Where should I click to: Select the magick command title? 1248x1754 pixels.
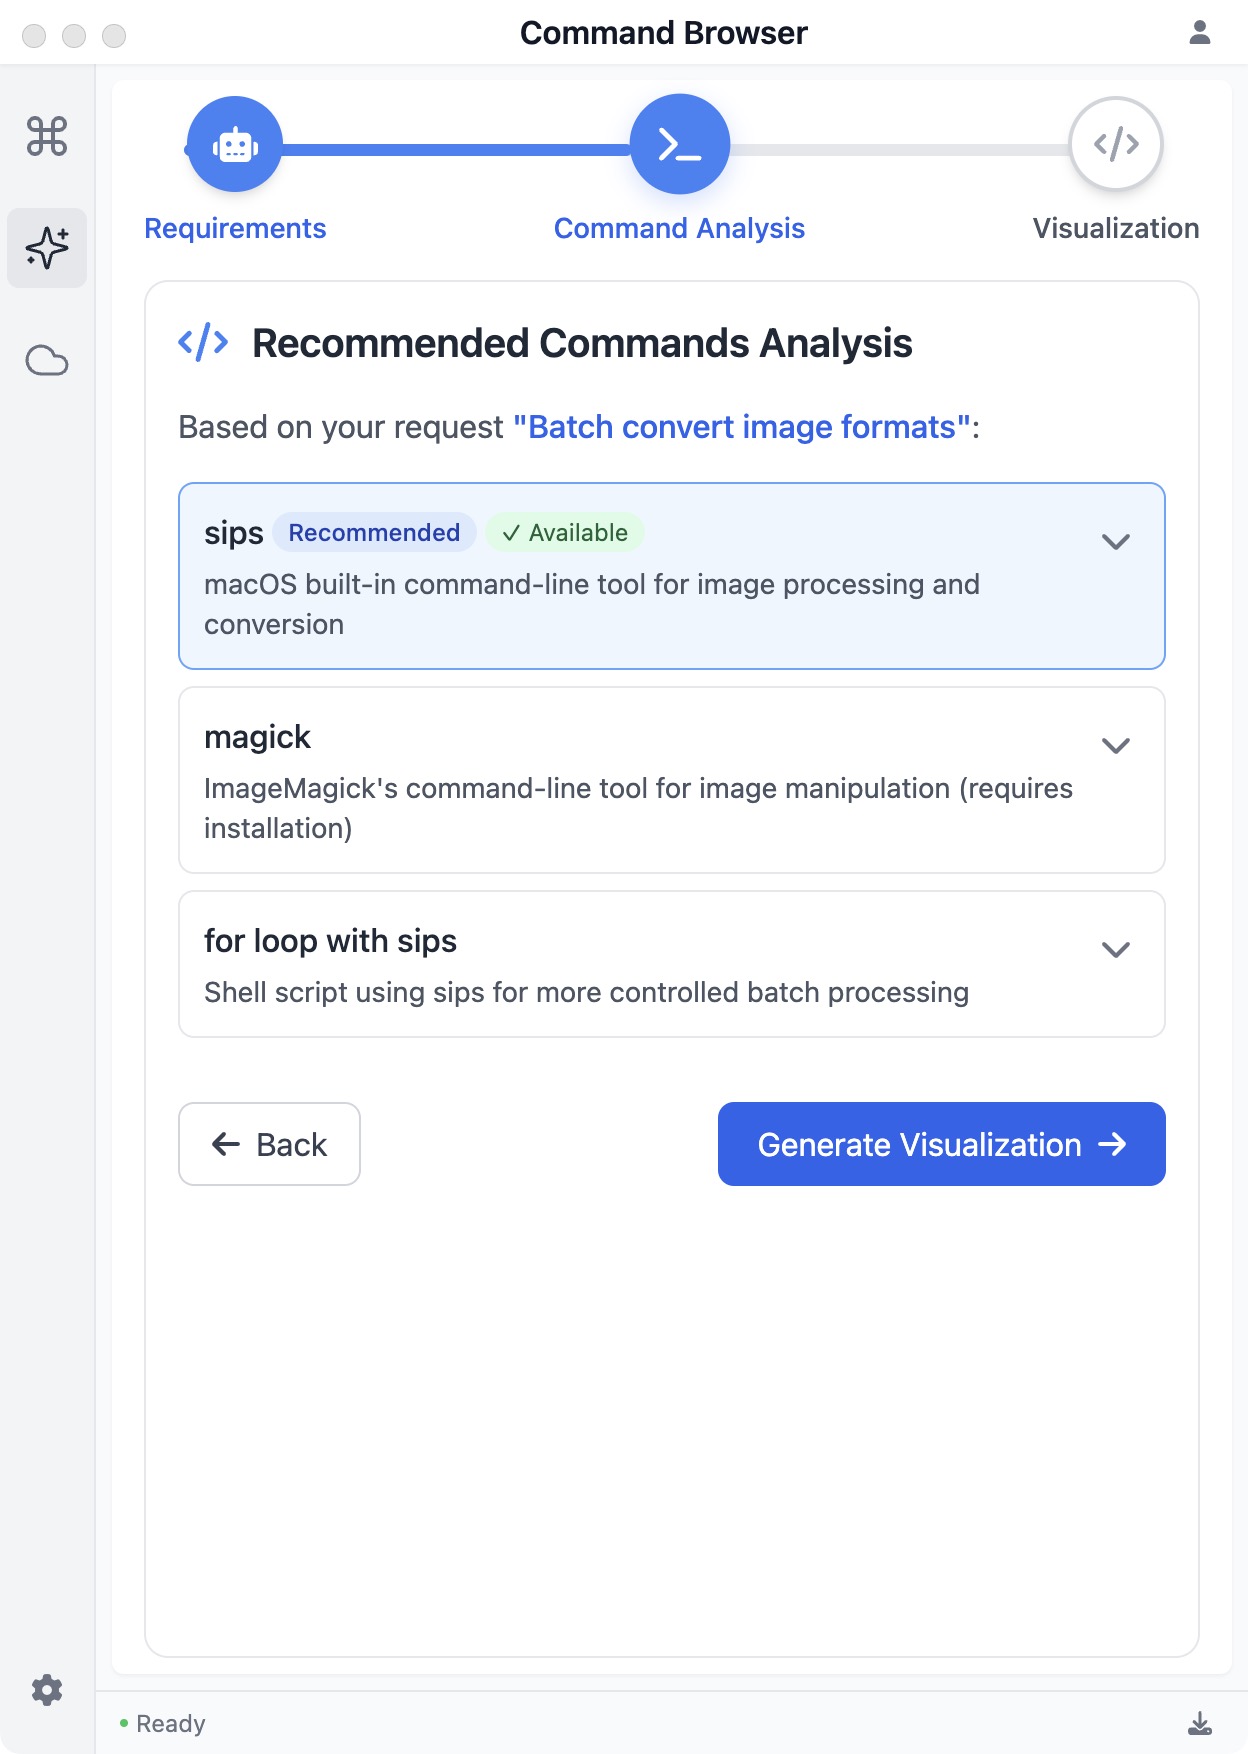coord(257,737)
